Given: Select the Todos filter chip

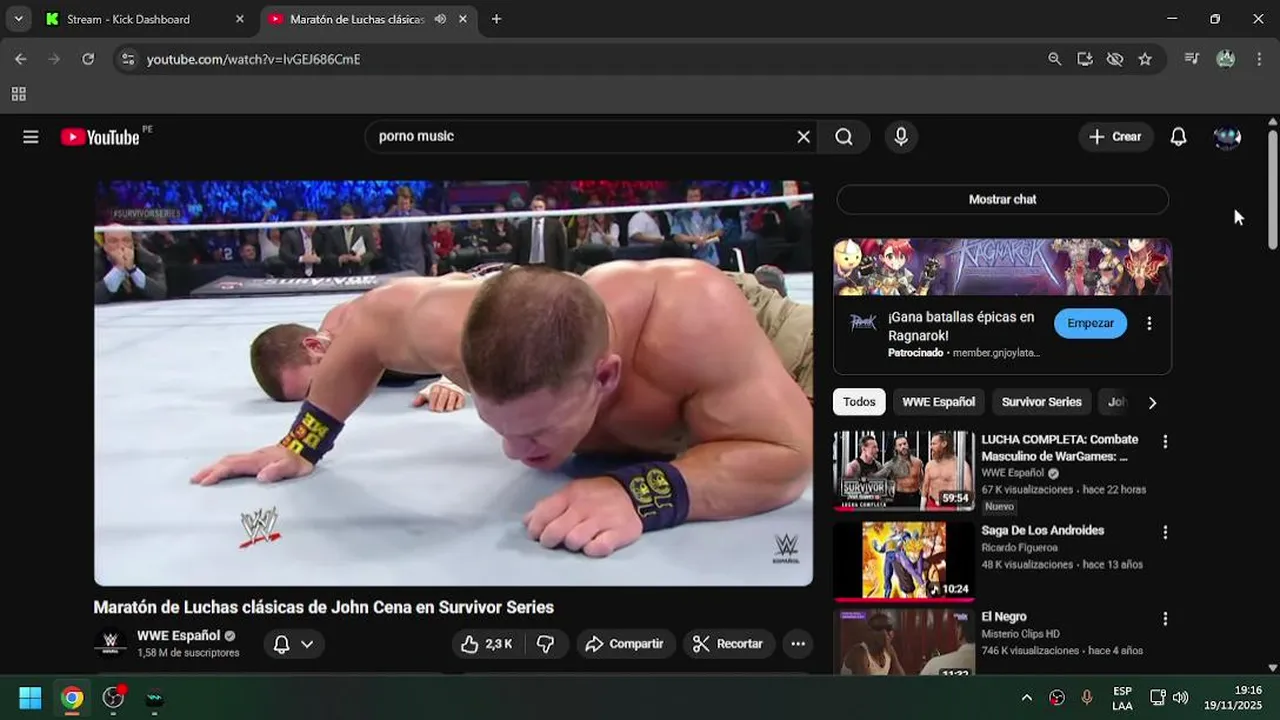Looking at the screenshot, I should tap(859, 402).
